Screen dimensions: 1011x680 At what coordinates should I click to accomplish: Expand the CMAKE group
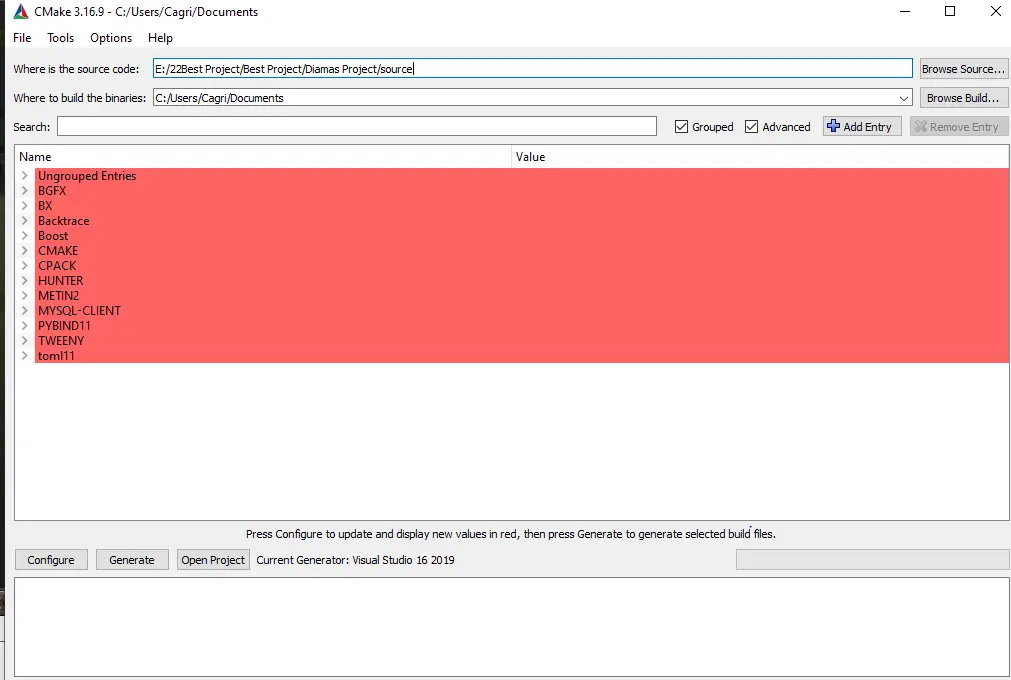[x=25, y=251]
